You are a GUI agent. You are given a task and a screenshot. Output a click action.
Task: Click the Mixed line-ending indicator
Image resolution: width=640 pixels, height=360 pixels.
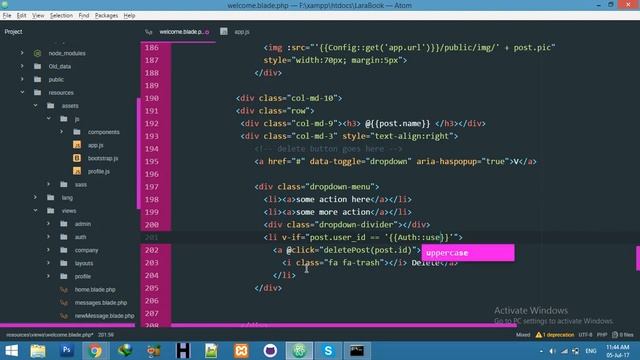[x=523, y=335]
